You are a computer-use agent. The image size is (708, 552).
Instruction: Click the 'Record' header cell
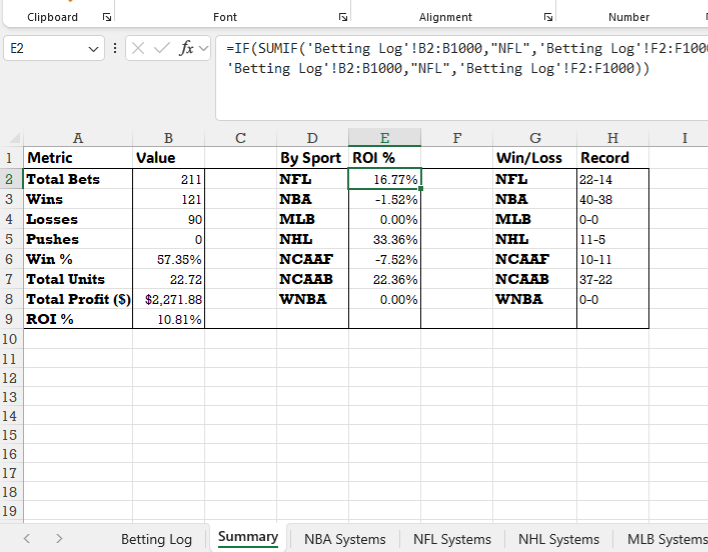point(613,158)
